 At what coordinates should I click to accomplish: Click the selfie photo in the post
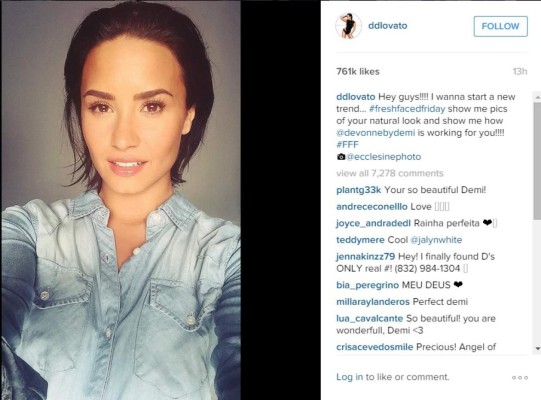click(x=121, y=200)
